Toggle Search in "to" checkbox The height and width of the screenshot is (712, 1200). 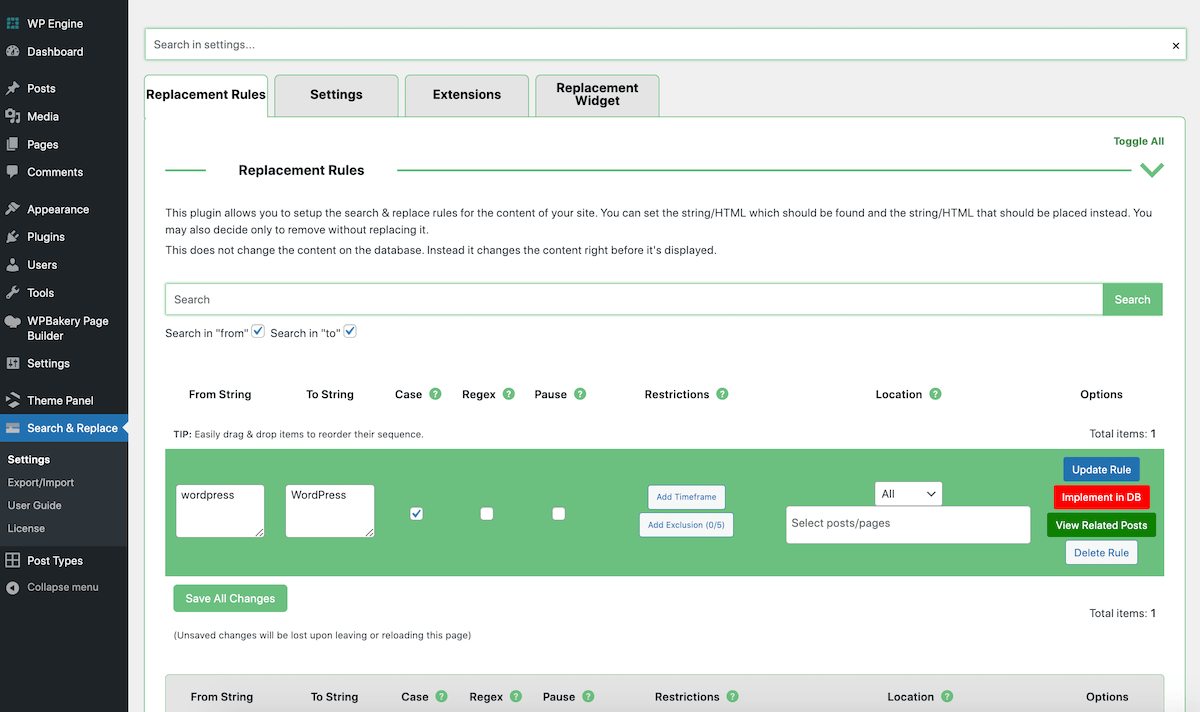point(350,331)
